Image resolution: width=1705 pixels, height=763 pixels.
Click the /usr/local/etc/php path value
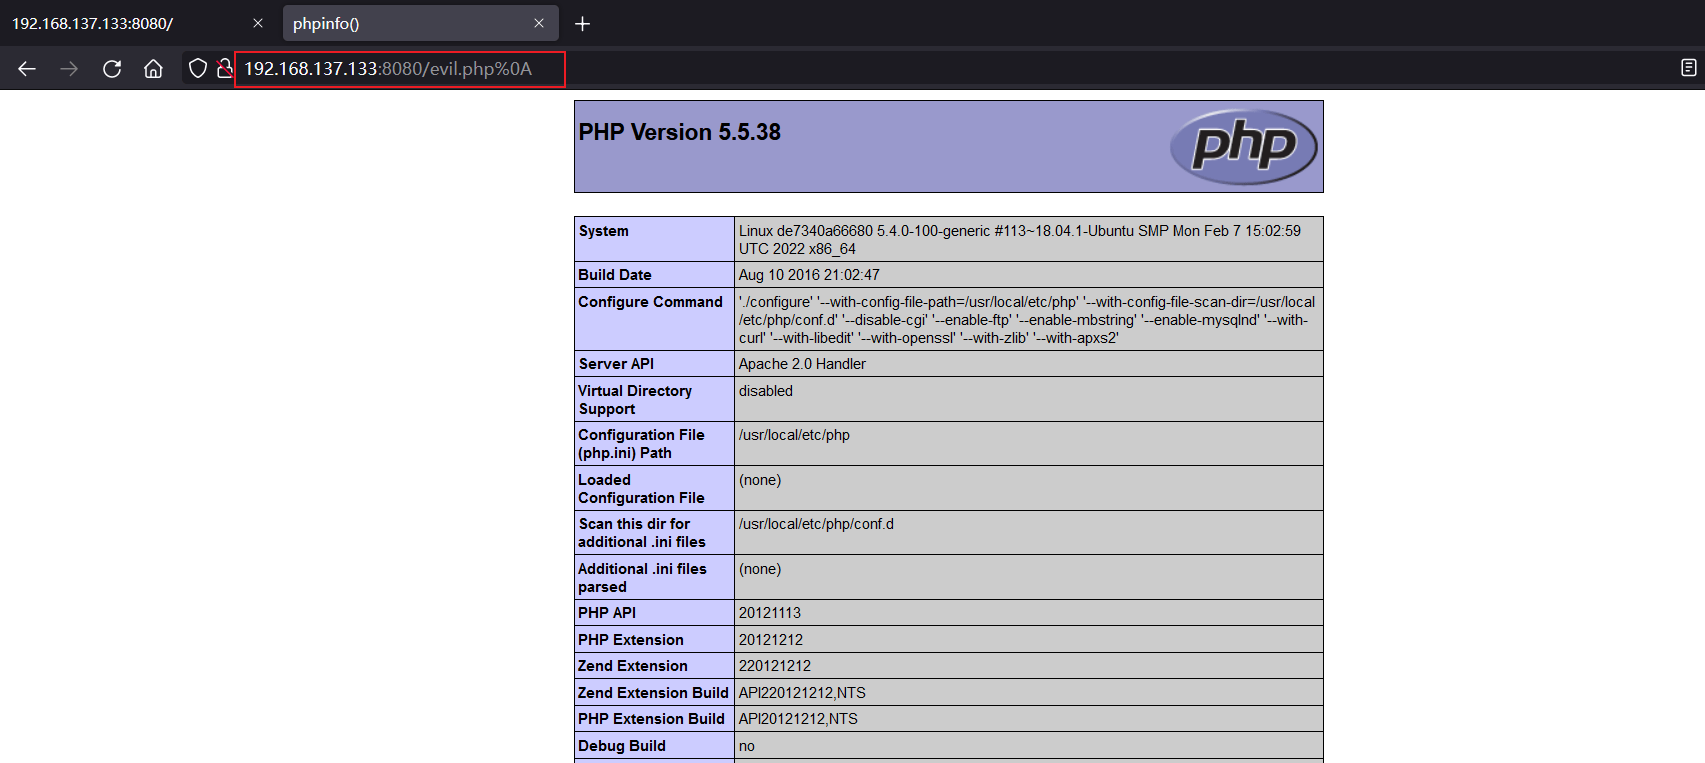794,435
